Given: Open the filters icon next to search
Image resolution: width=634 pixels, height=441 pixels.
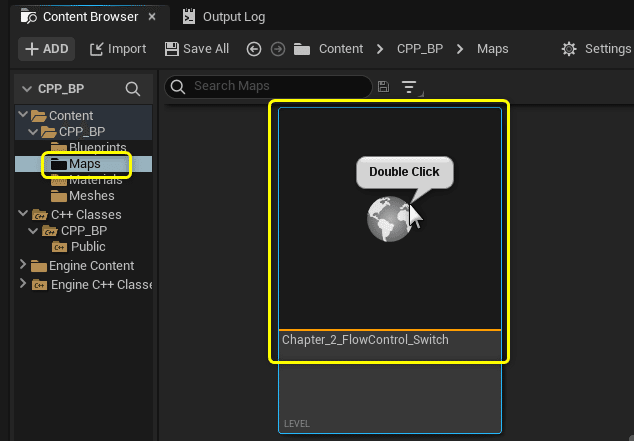Looking at the screenshot, I should click(x=409, y=87).
